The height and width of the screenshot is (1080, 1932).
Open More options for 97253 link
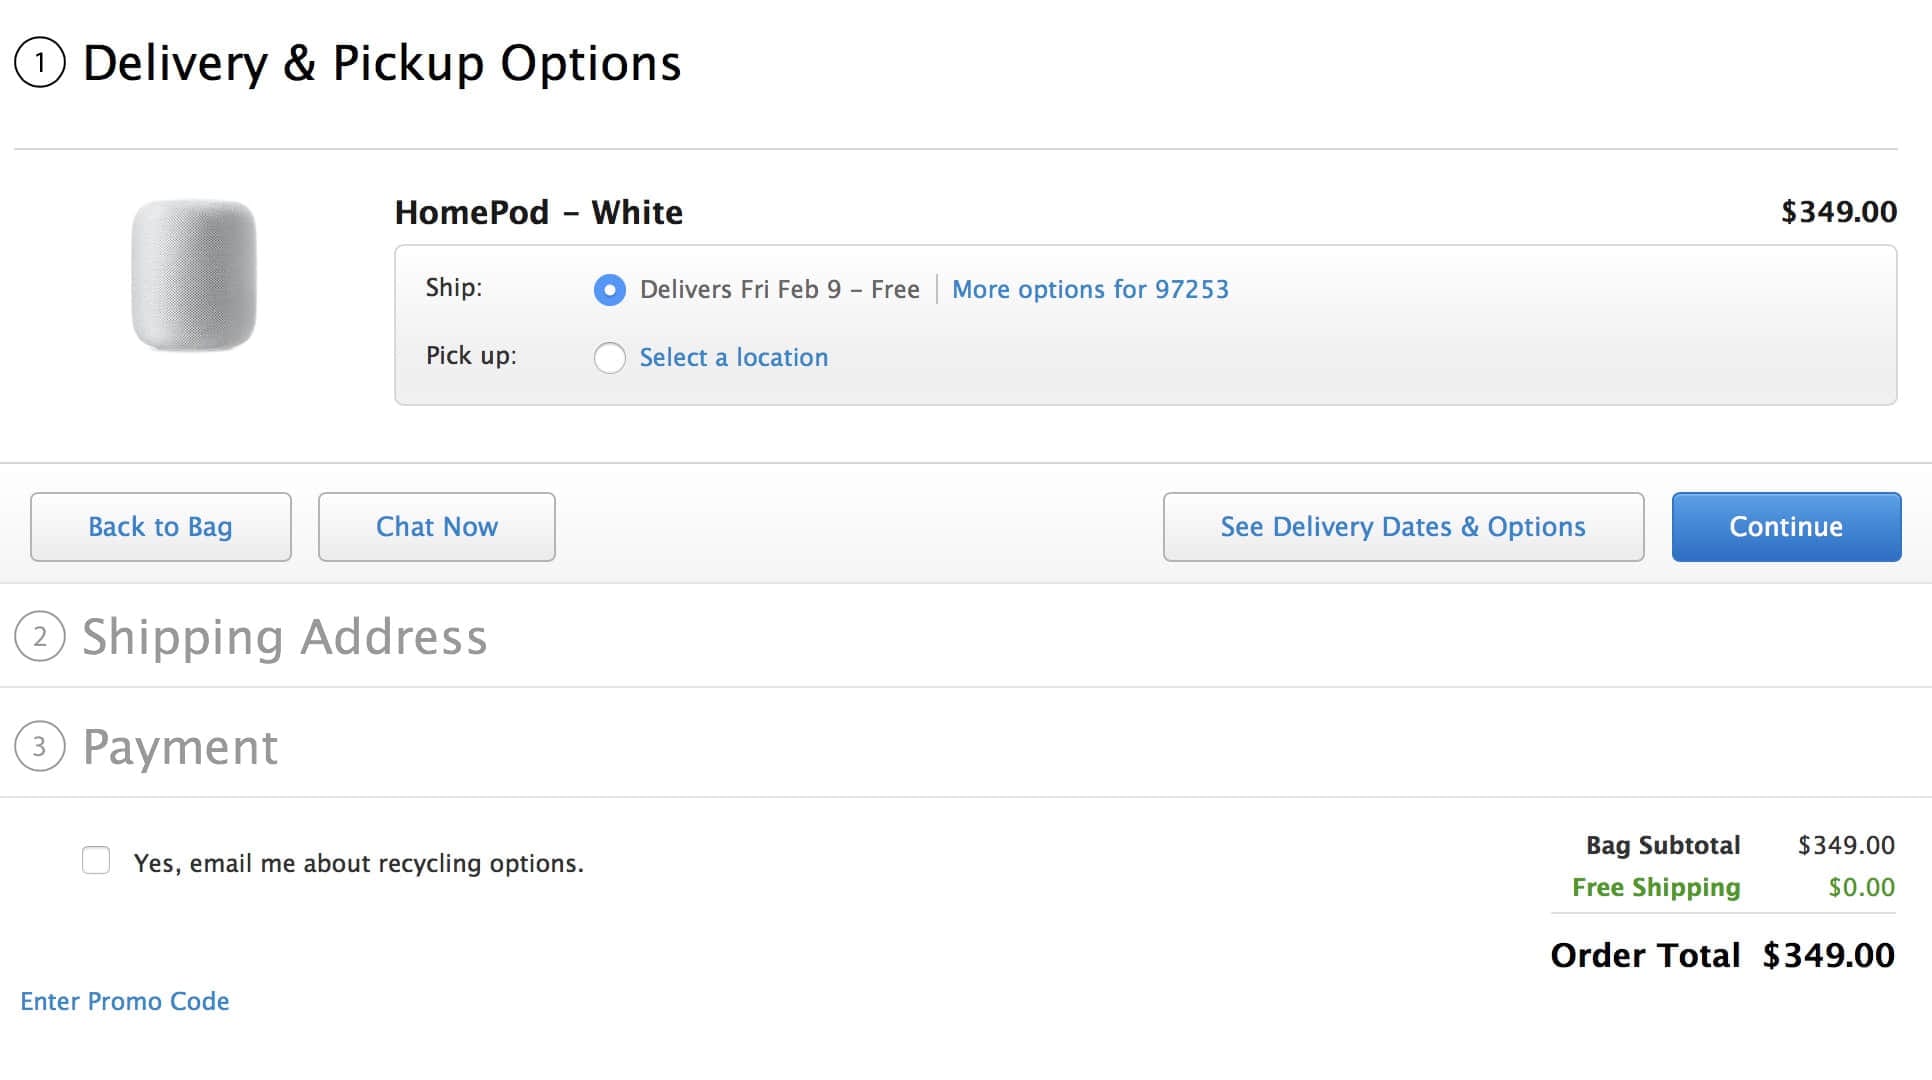tap(1090, 289)
